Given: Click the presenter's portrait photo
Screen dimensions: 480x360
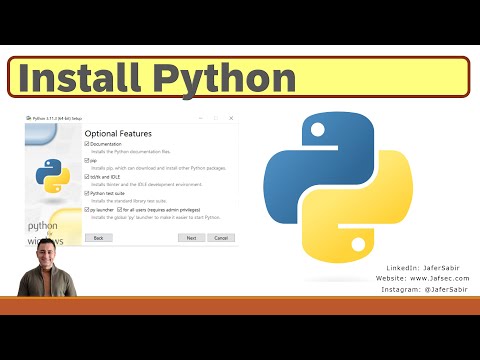Looking at the screenshot, I should coord(47,268).
